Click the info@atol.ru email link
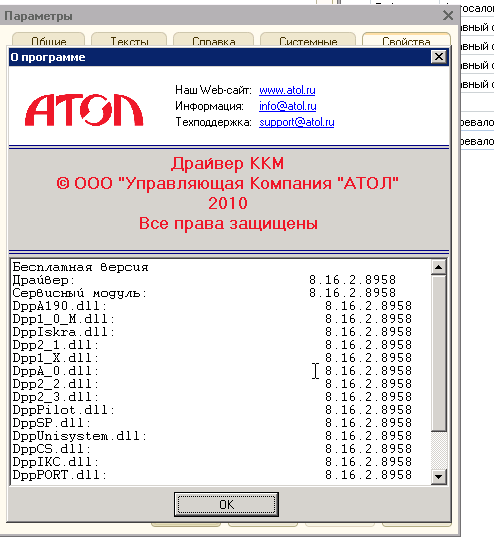 pos(288,106)
